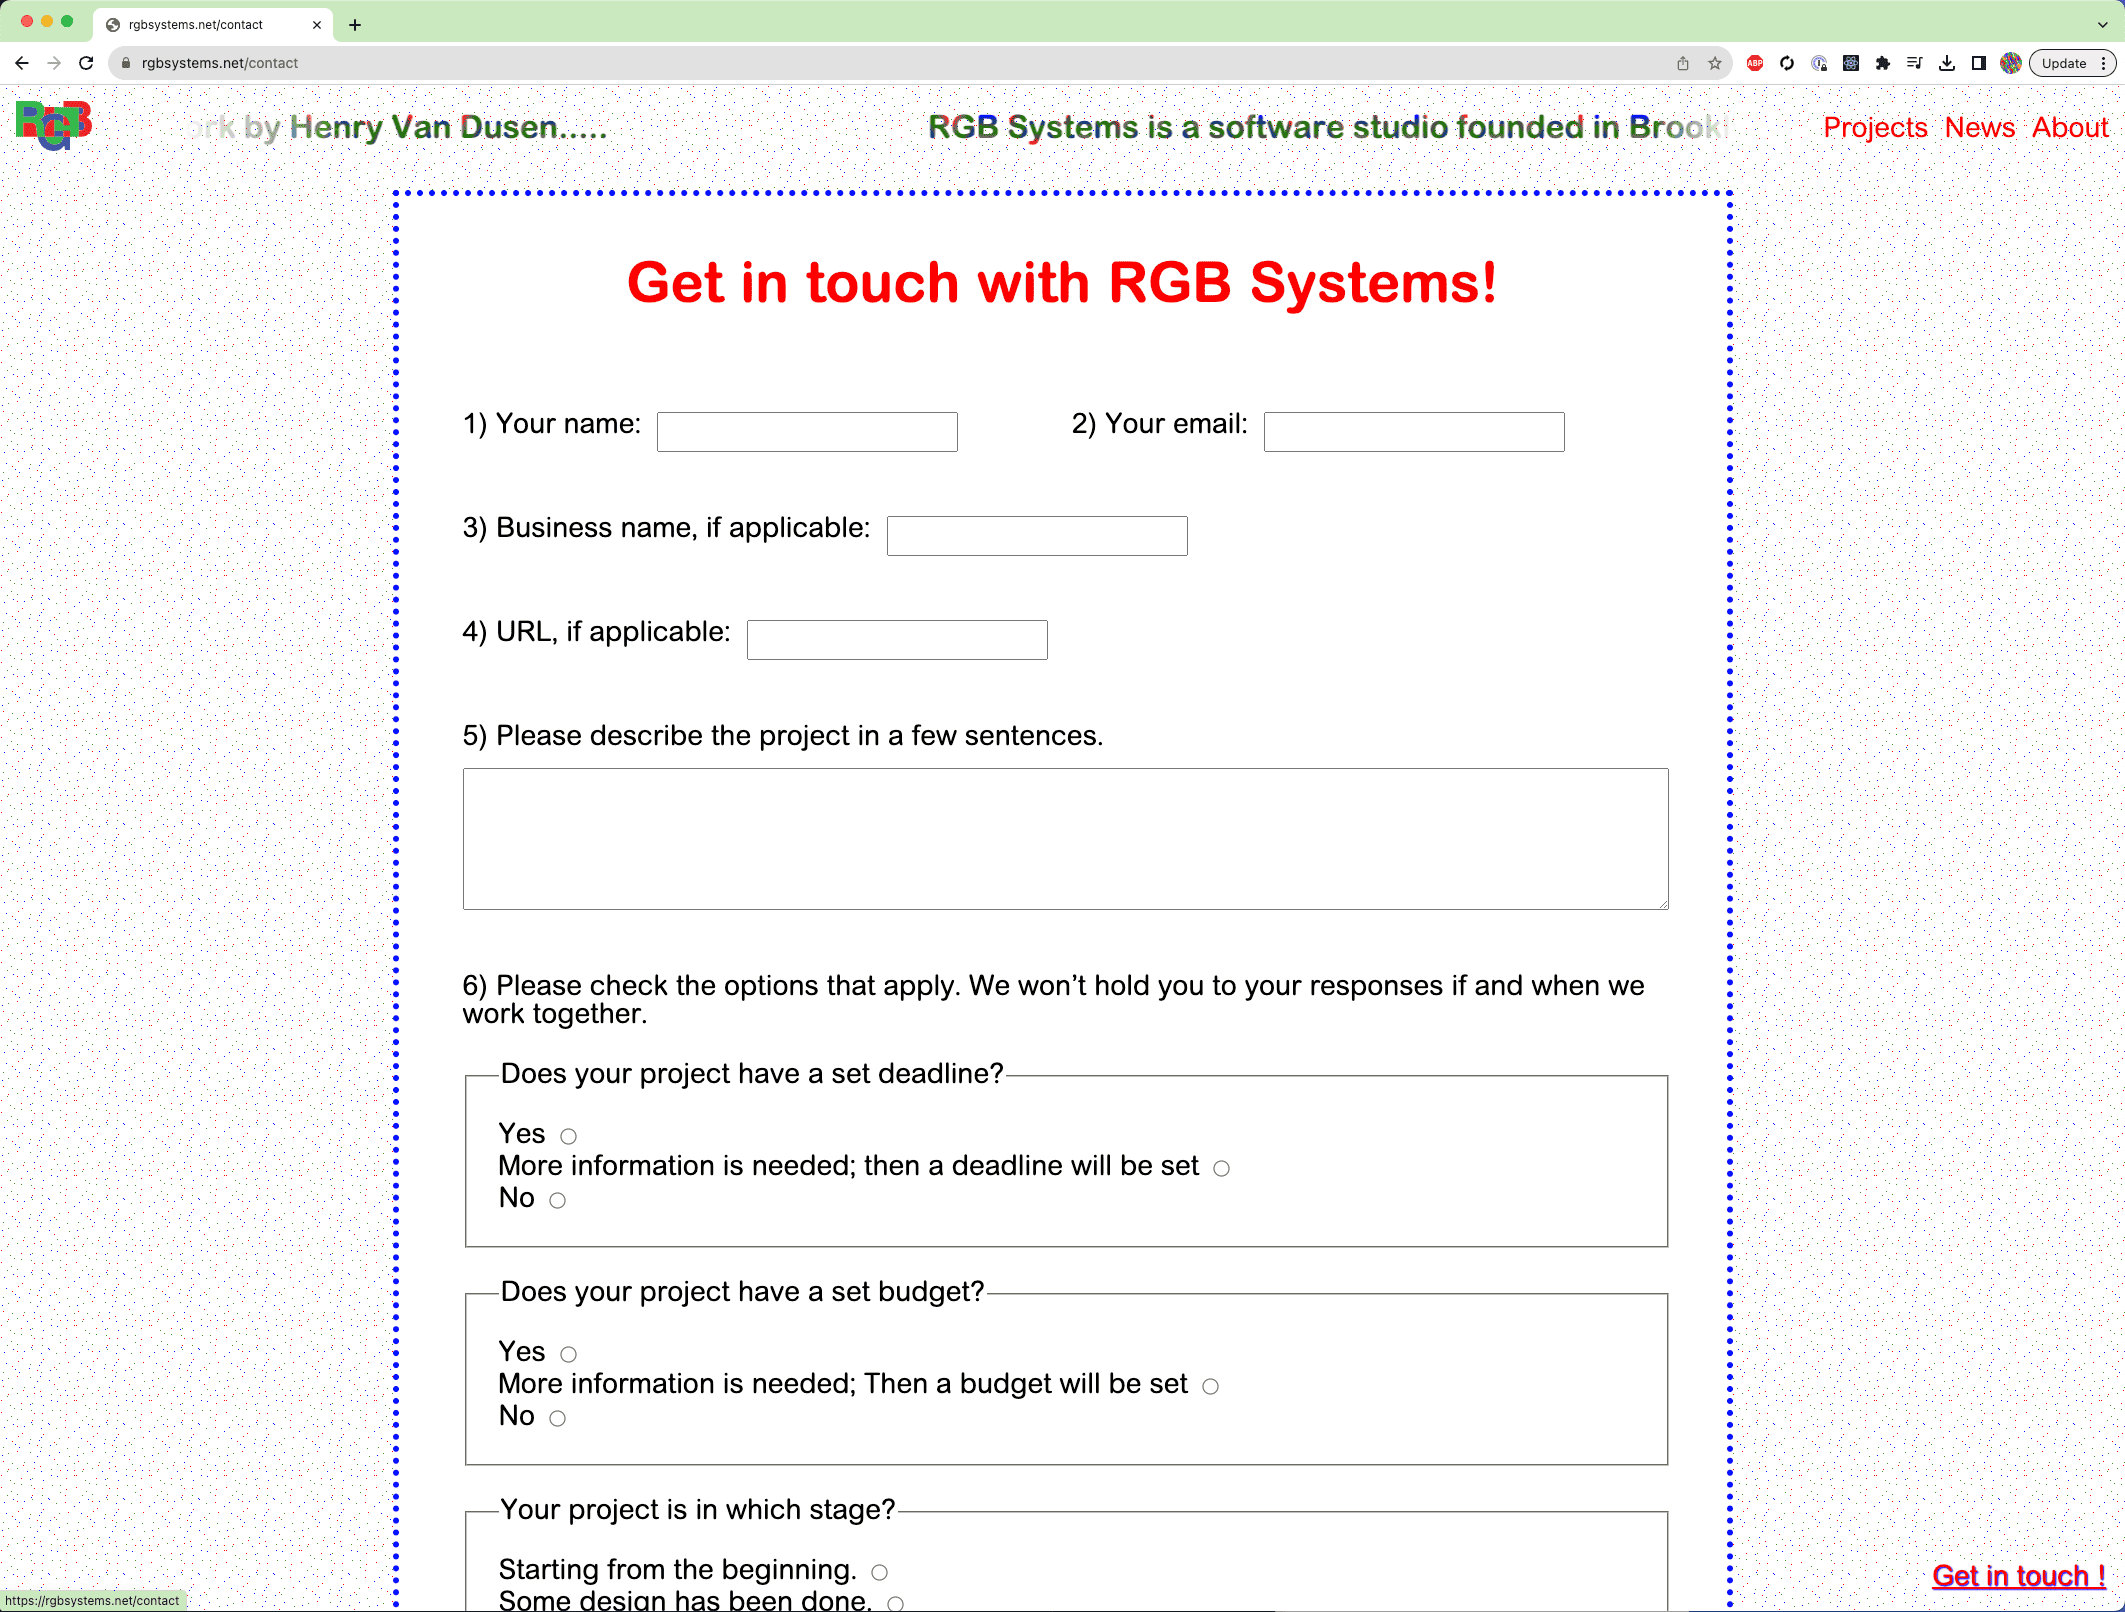This screenshot has width=2125, height=1612.
Task: Go to the About nav link
Action: (x=2069, y=128)
